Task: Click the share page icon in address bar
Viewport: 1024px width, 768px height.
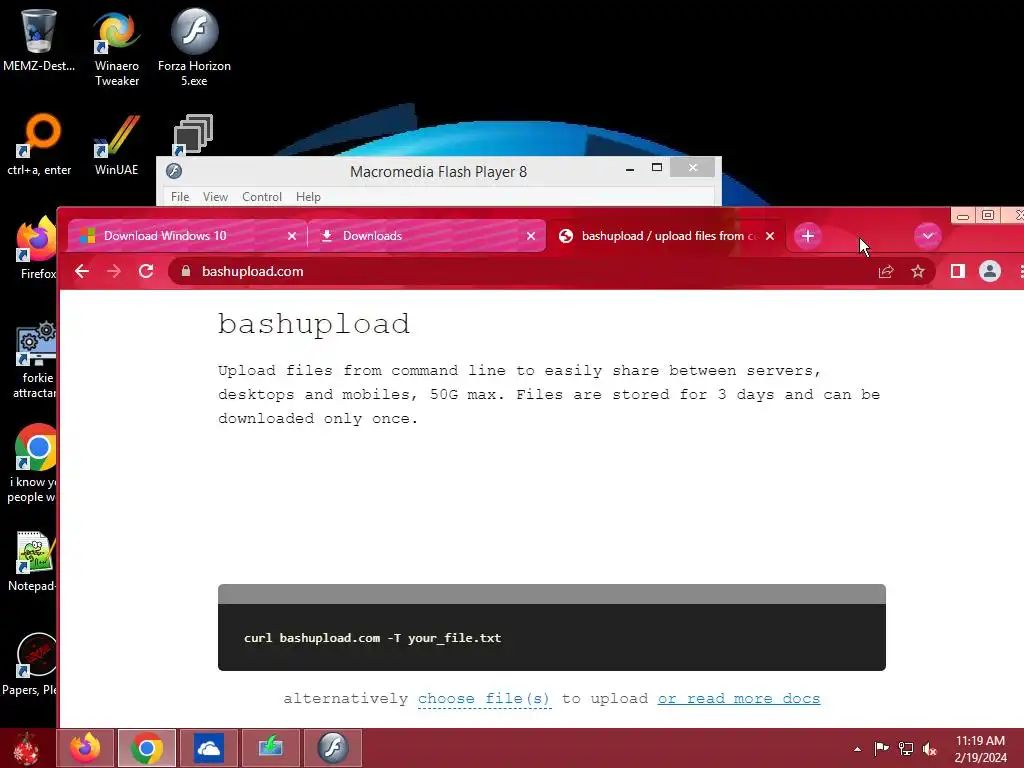Action: 886,271
